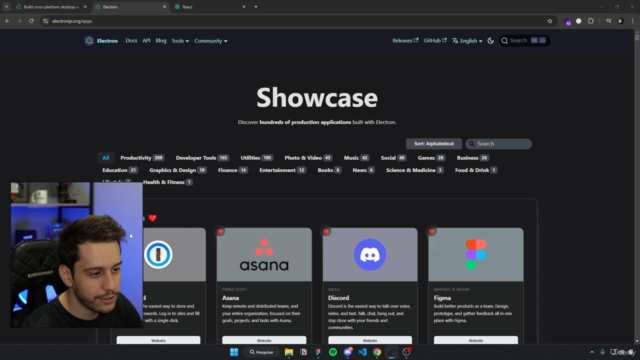Filter by Games category
640x360 pixels.
click(x=431, y=158)
